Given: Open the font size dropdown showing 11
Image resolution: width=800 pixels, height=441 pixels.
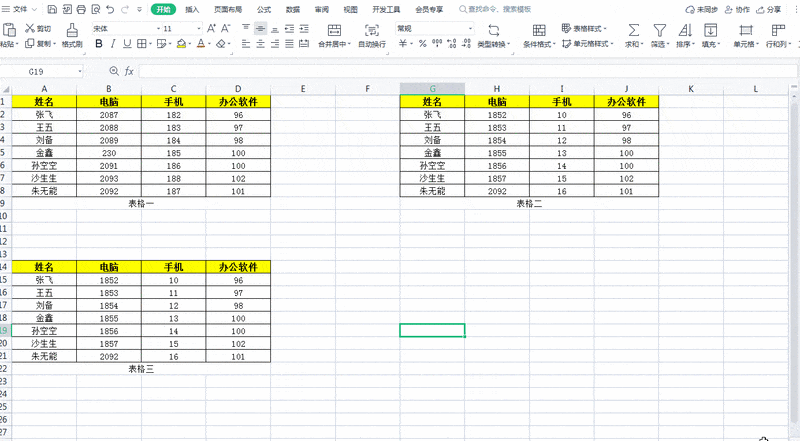Looking at the screenshot, I should tap(199, 29).
